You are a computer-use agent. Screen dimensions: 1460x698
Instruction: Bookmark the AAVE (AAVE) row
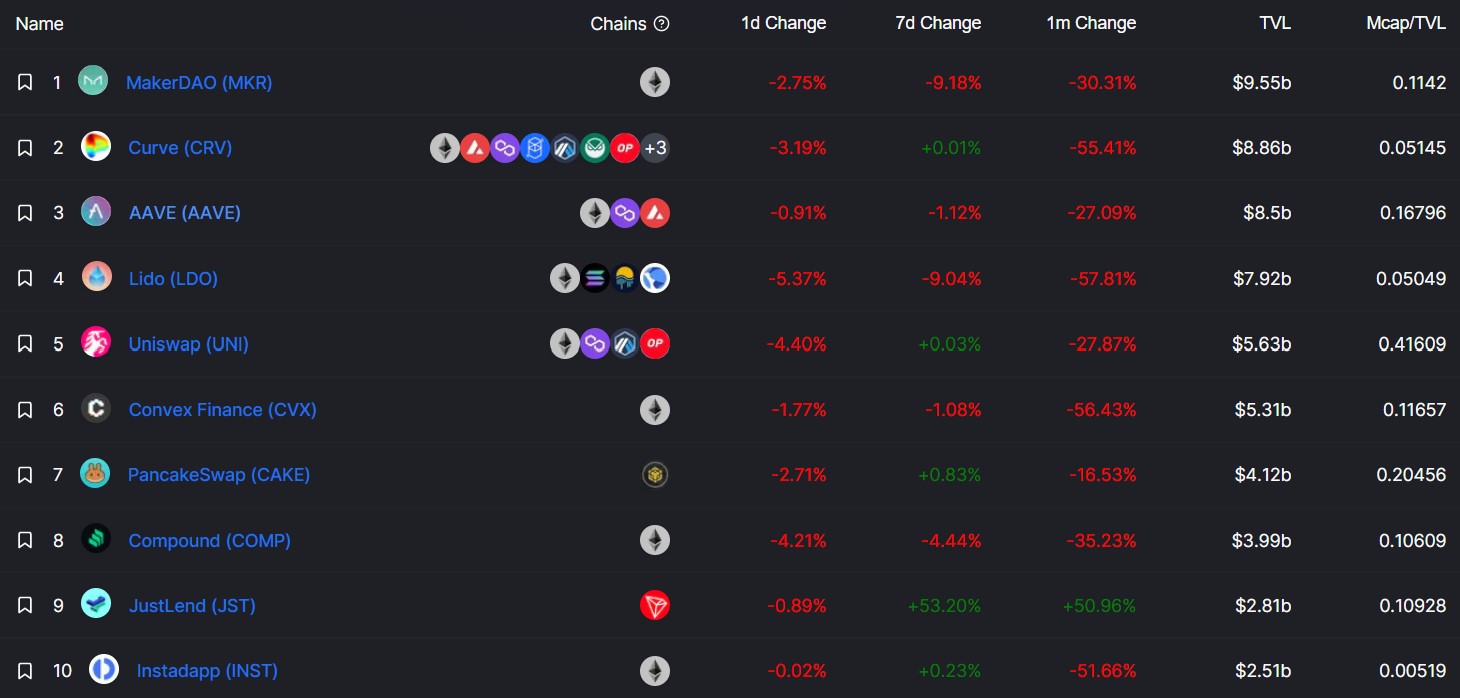click(25, 213)
